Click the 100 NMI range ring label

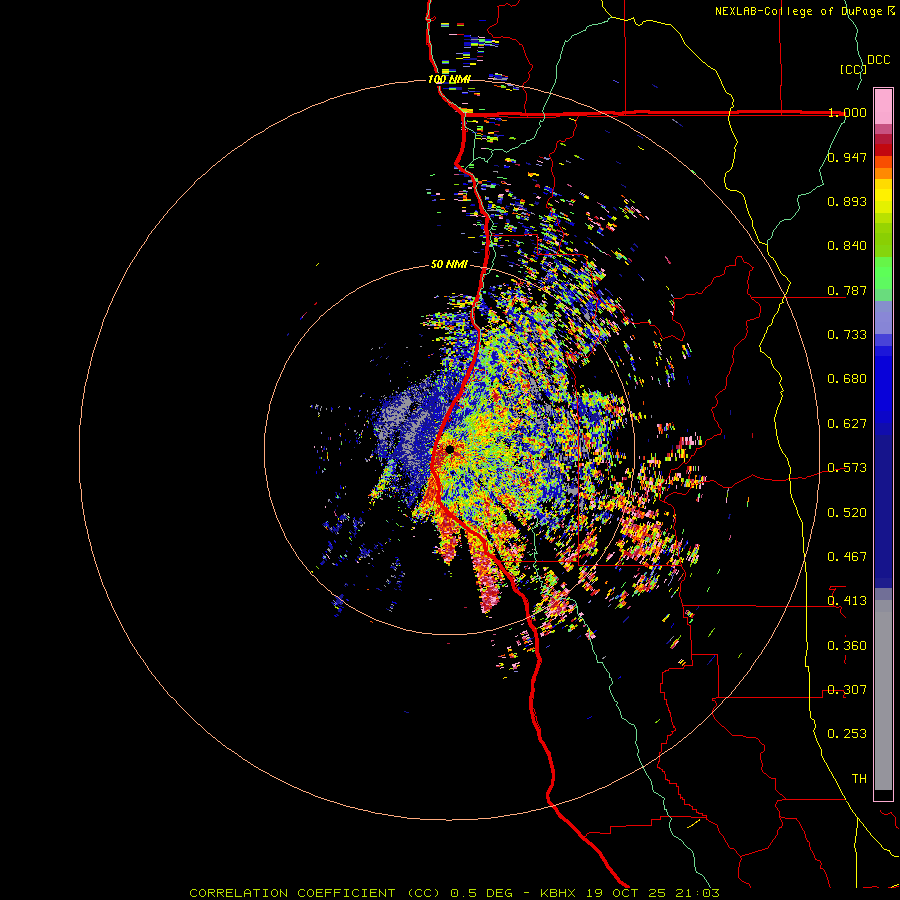(x=449, y=79)
